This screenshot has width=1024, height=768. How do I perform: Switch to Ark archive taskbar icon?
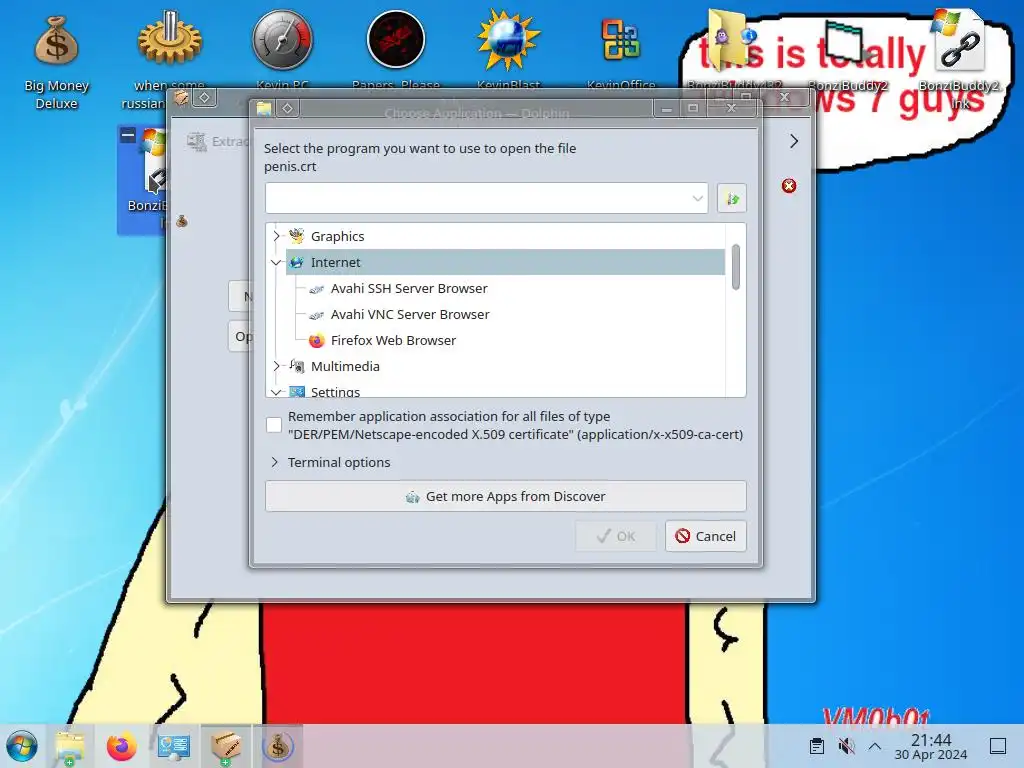(x=226, y=746)
